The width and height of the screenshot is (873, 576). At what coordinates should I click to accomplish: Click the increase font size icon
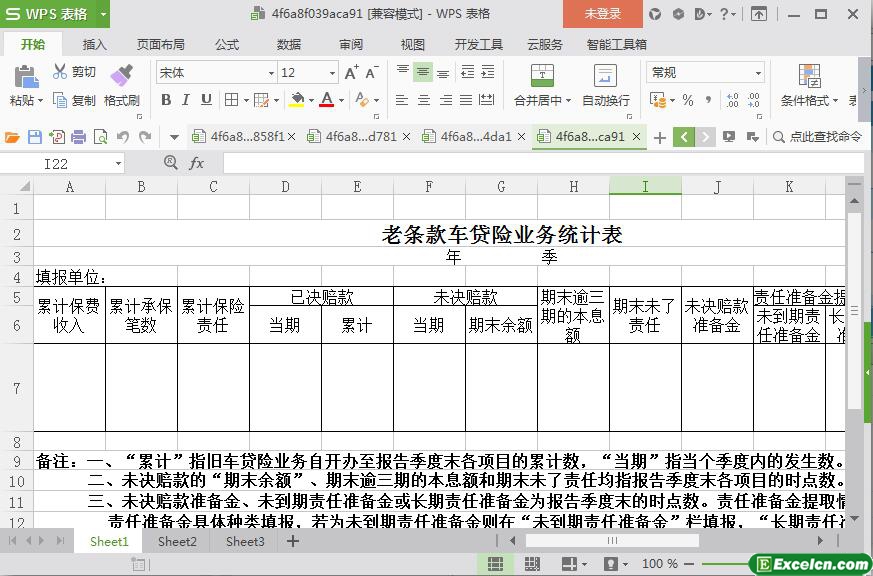[x=351, y=73]
